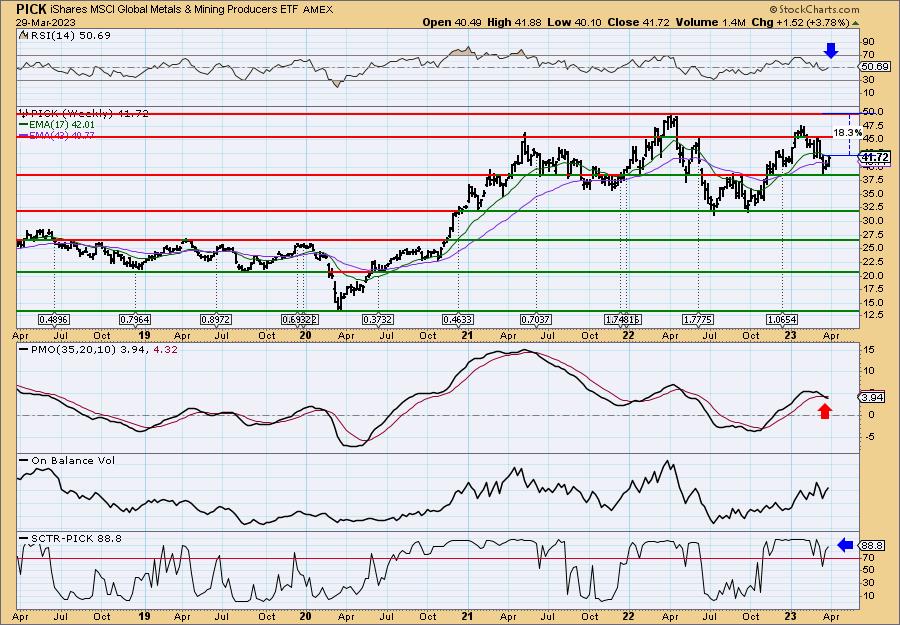The width and height of the screenshot is (900, 625).
Task: Click the 1.7775 dividend marker
Action: tap(698, 319)
